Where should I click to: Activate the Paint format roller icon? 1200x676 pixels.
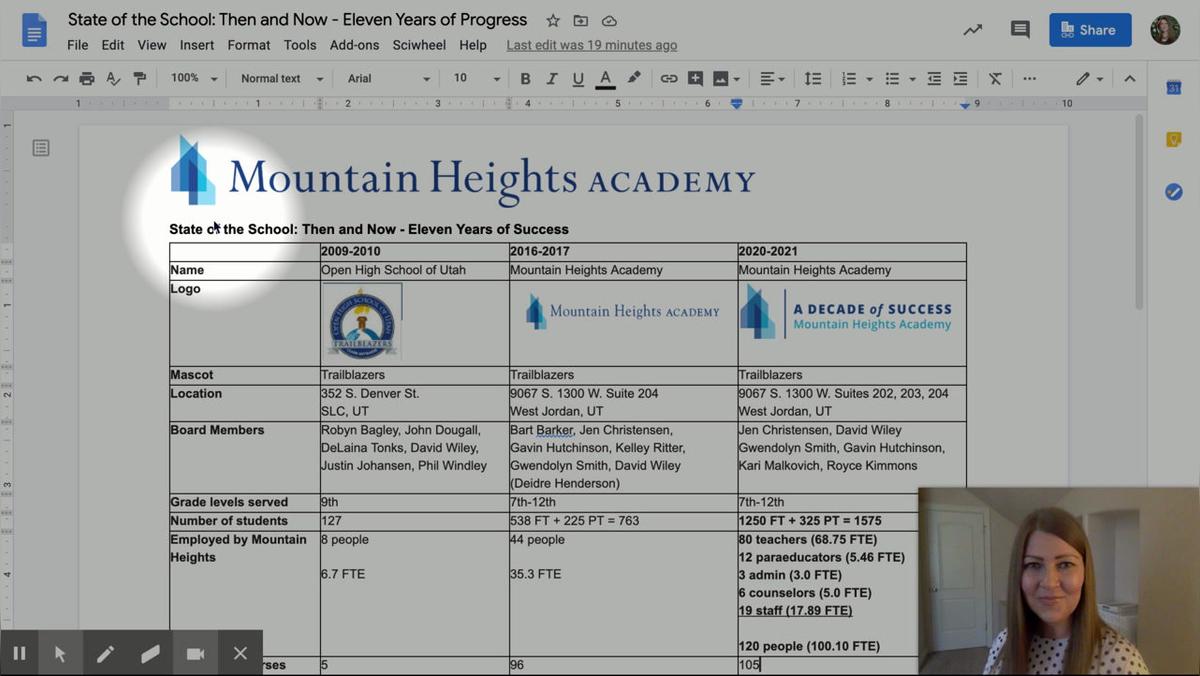[140, 78]
